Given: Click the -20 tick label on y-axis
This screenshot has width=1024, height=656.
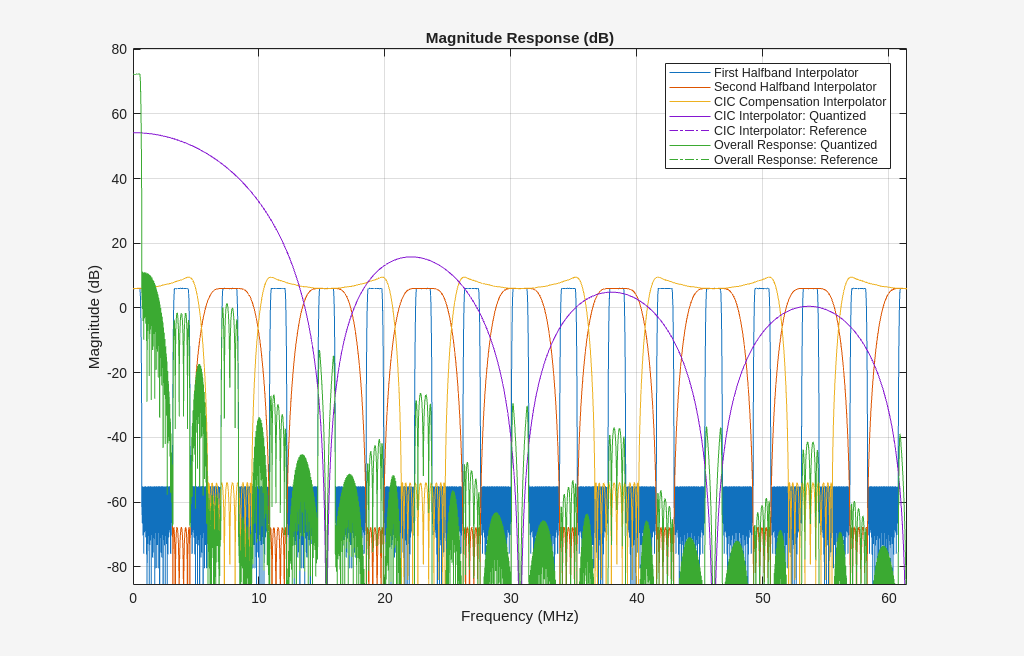Looking at the screenshot, I should click(117, 373).
